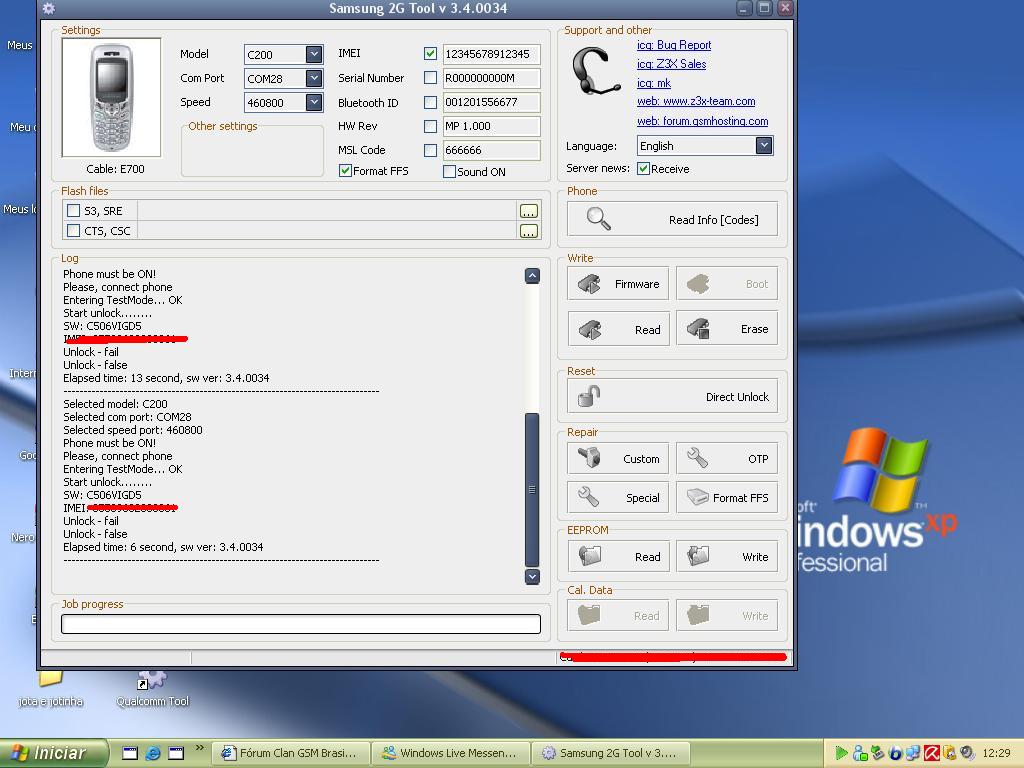
Task: Click the Iniciar start button
Action: [x=54, y=753]
